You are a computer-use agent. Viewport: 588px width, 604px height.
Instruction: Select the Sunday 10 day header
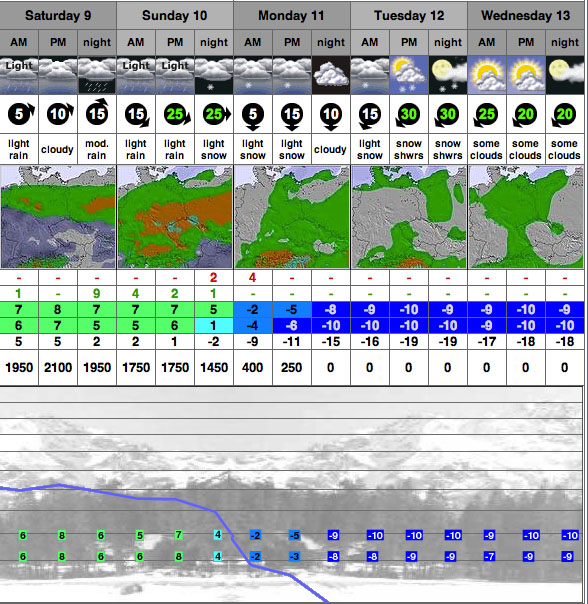coord(175,15)
